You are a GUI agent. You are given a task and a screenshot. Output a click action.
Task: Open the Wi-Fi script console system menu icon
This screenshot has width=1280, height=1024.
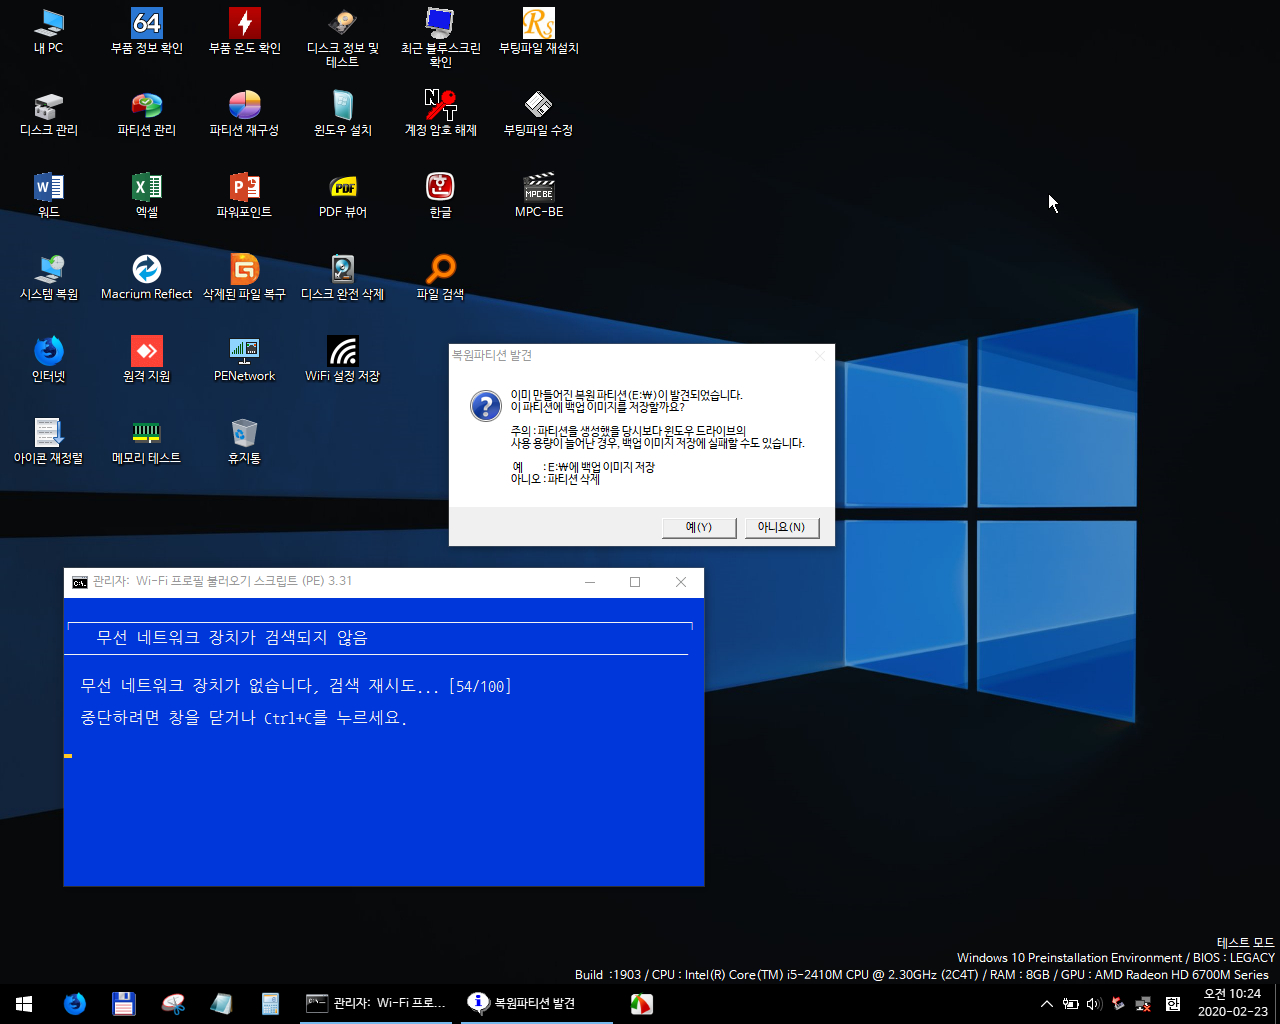click(80, 582)
